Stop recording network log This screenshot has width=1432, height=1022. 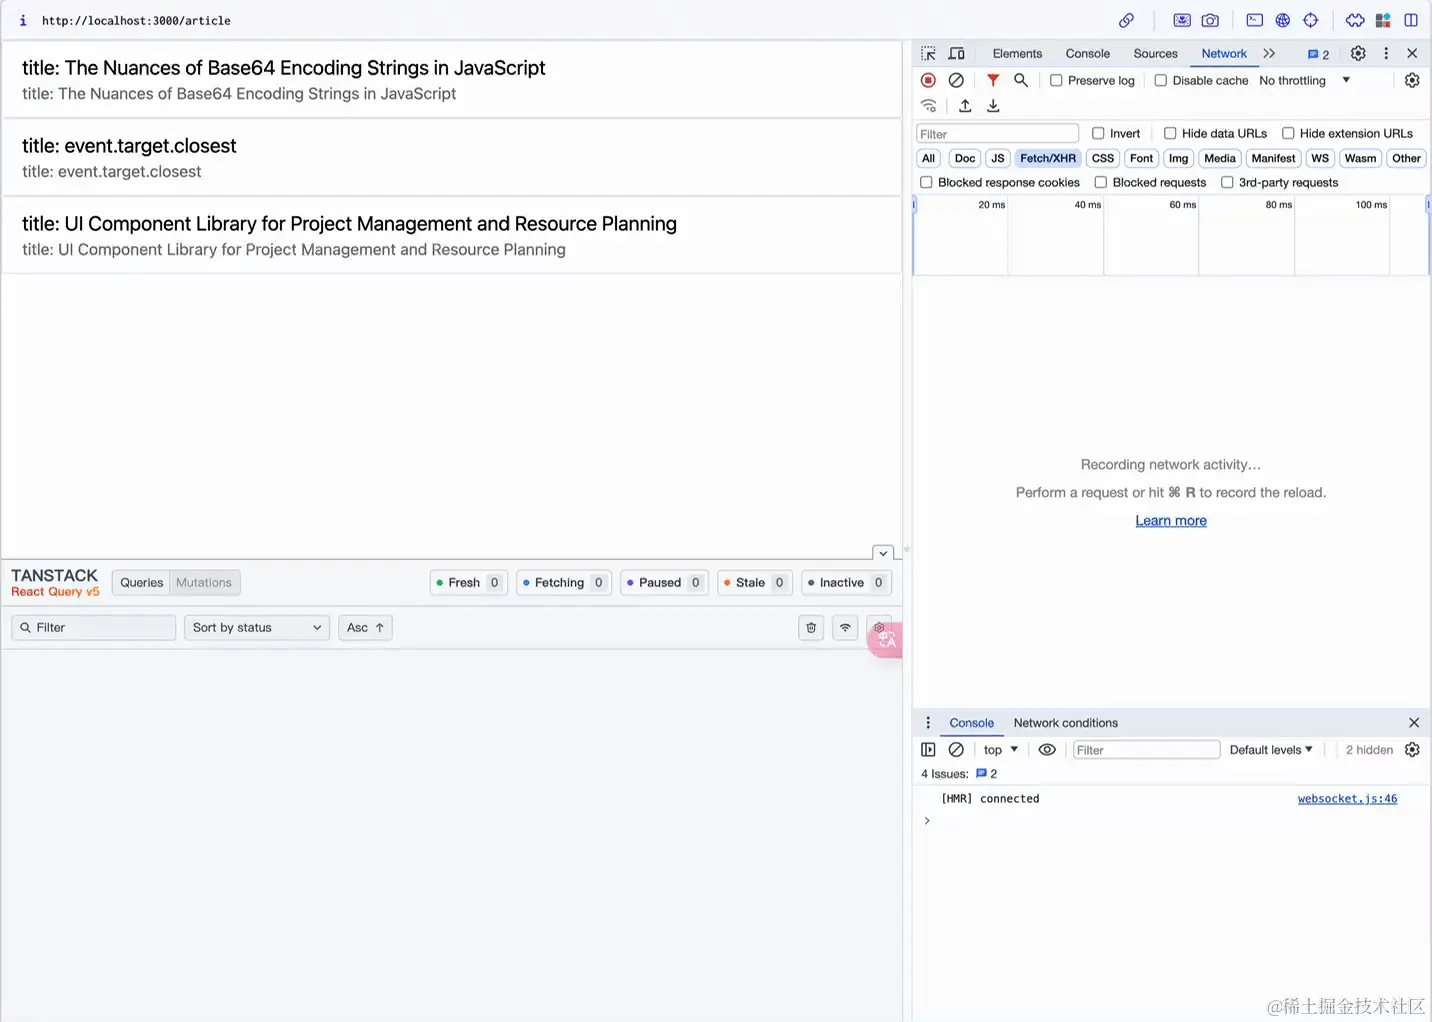pos(928,80)
